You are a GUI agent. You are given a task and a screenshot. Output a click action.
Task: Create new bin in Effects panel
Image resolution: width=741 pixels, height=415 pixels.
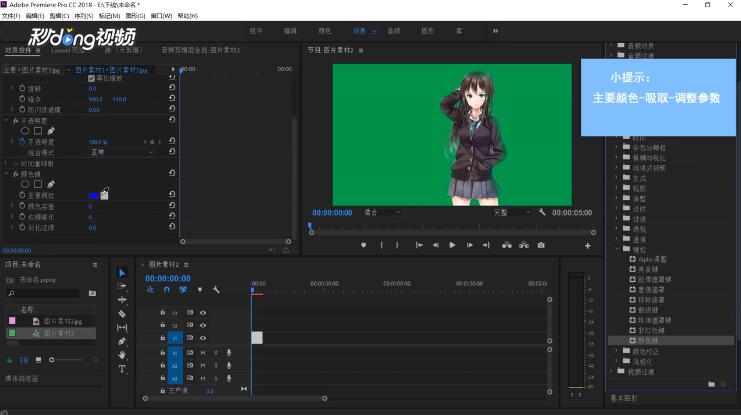[x=711, y=384]
